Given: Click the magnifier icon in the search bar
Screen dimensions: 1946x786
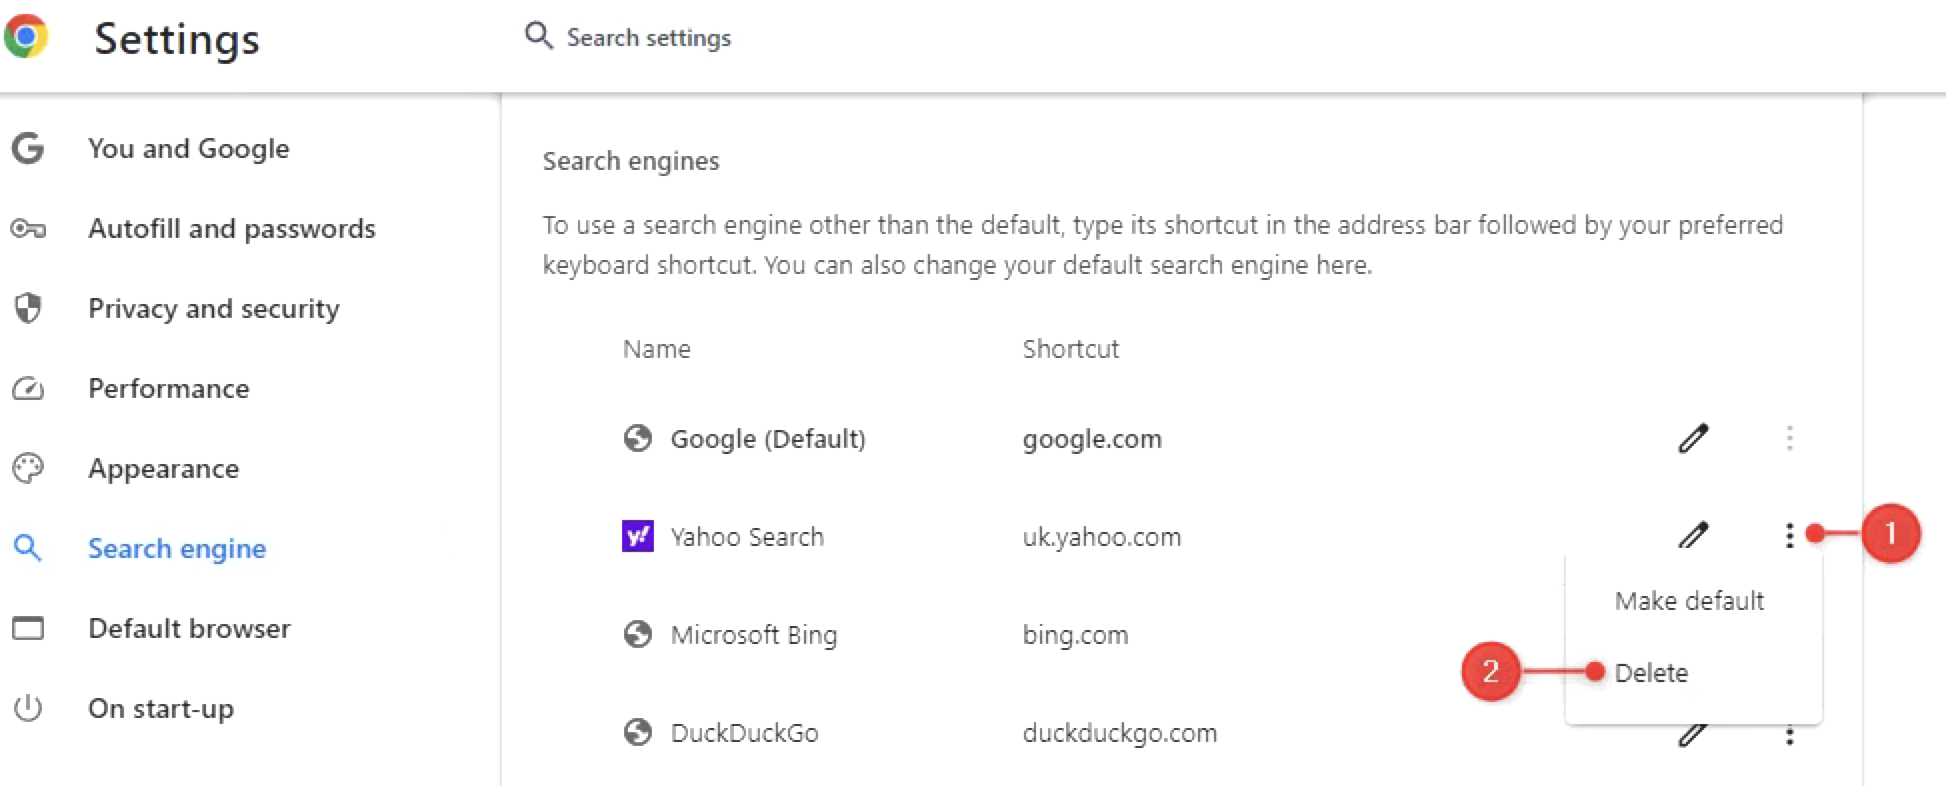Looking at the screenshot, I should pyautogui.click(x=538, y=36).
